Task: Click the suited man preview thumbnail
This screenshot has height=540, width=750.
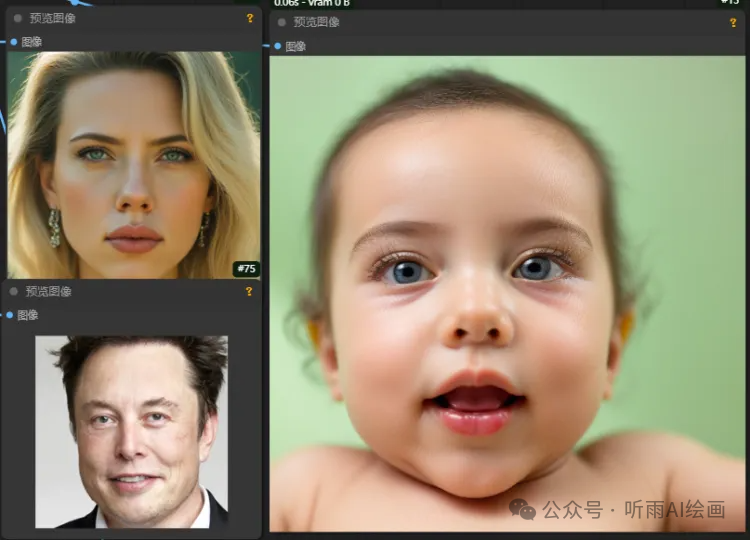Action: tap(132, 432)
